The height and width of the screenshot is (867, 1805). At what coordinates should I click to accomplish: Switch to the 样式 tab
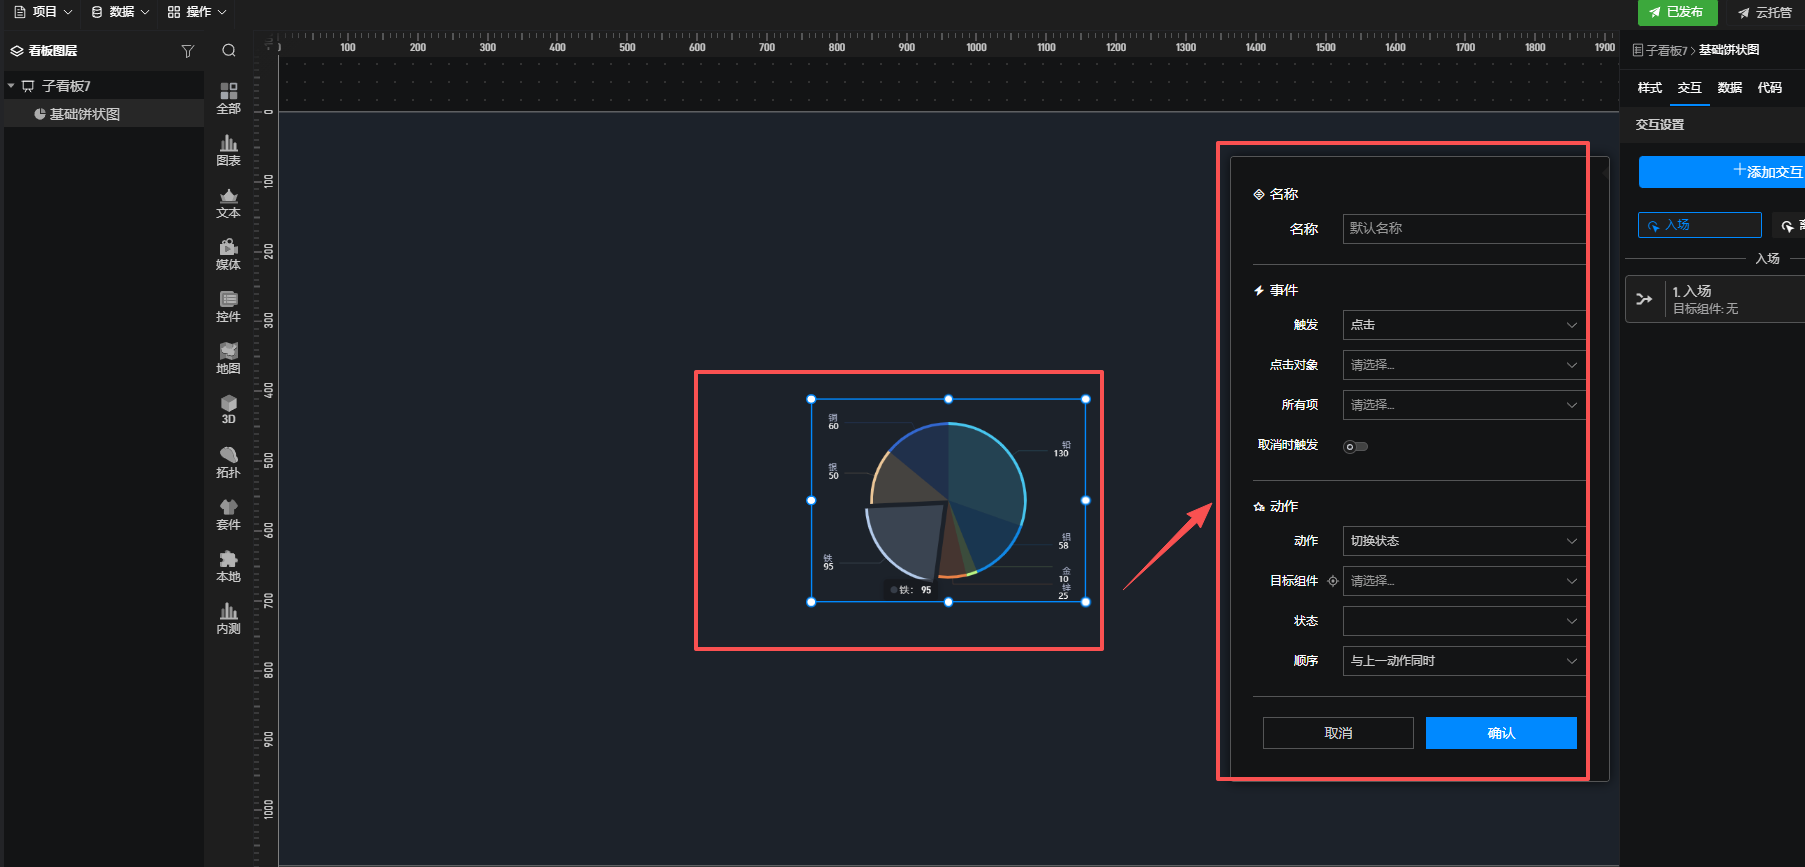coord(1649,88)
